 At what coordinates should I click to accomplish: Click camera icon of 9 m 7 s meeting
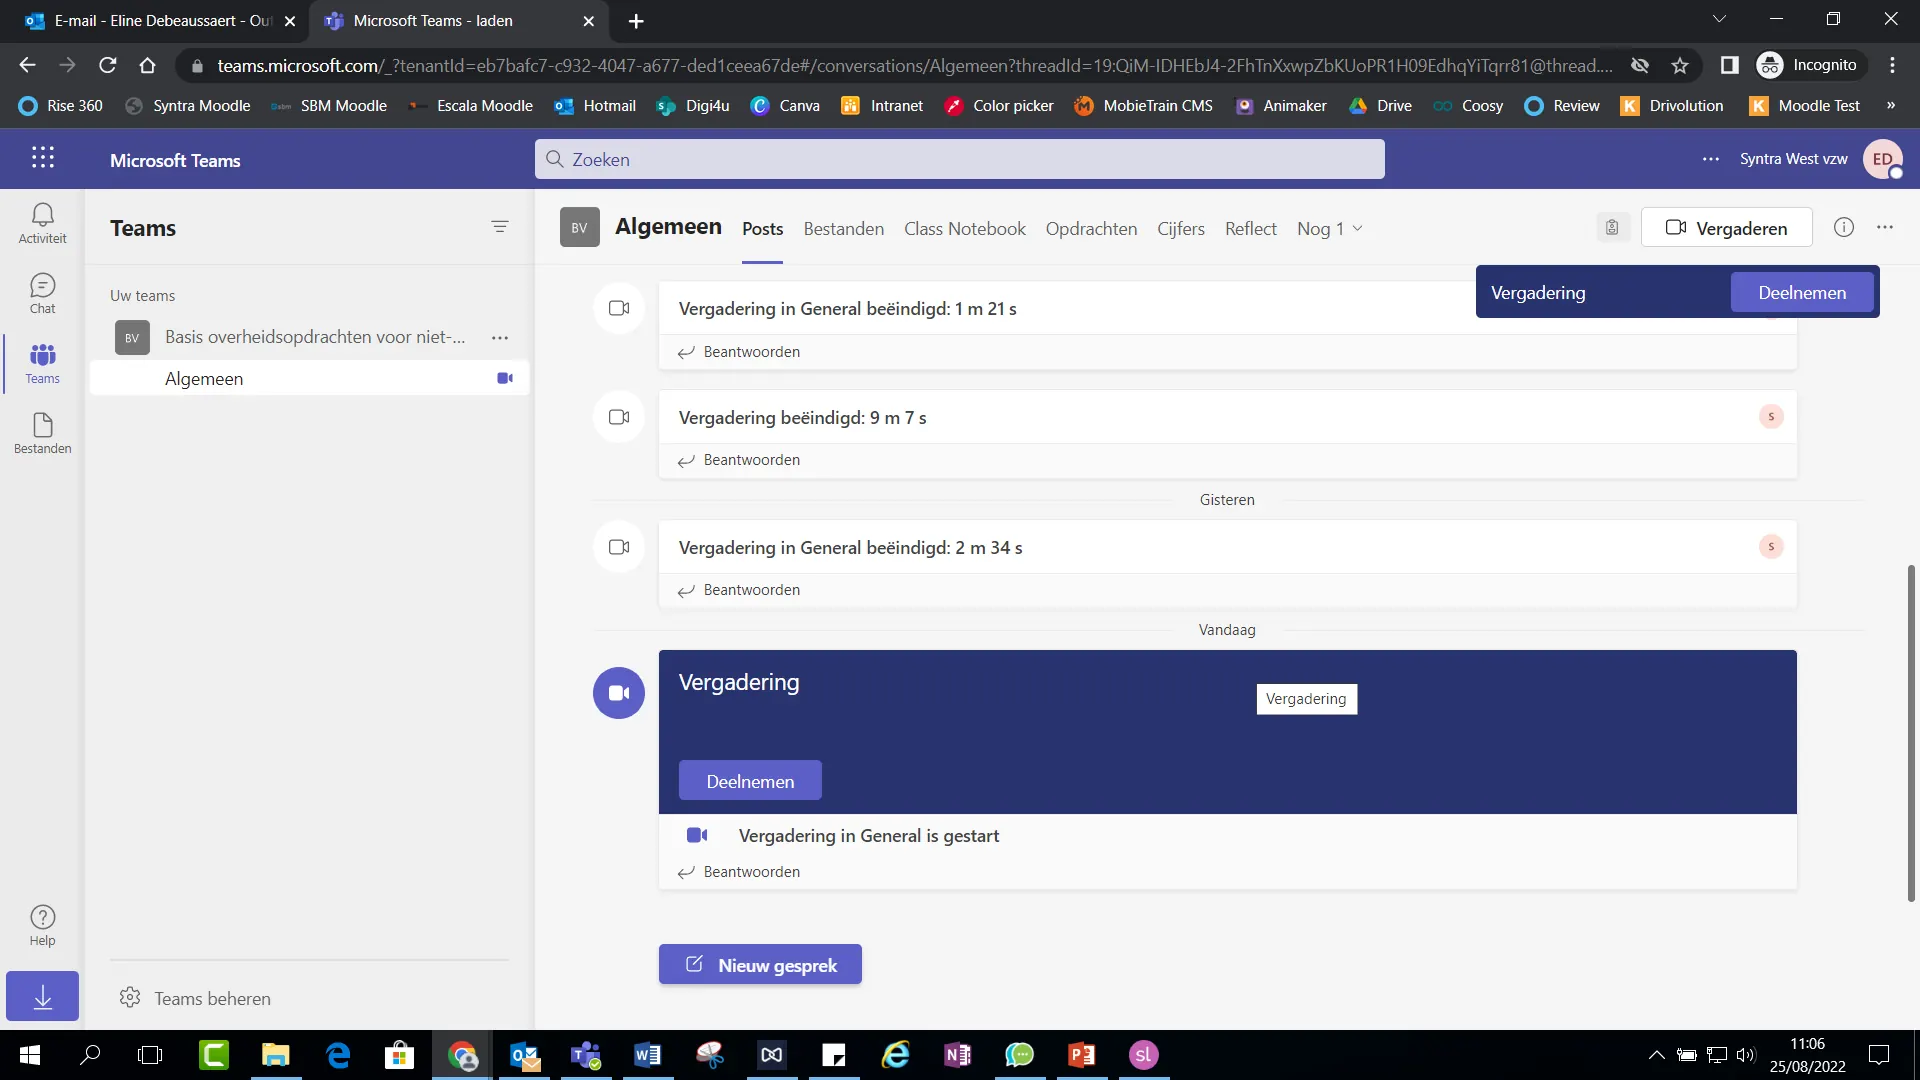pos(619,417)
